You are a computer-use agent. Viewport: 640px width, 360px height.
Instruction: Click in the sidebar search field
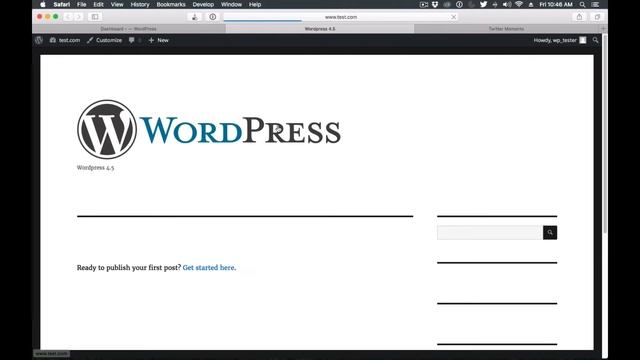point(490,233)
